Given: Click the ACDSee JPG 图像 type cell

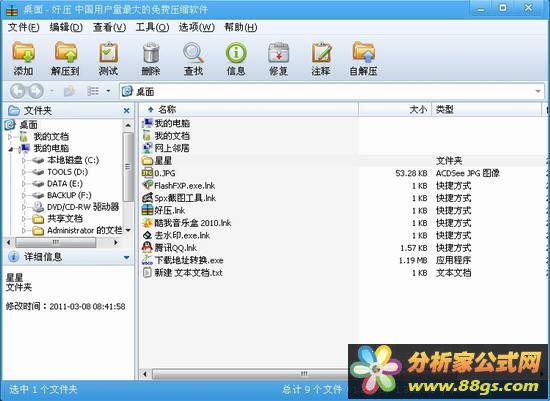Looking at the screenshot, I should tap(468, 173).
